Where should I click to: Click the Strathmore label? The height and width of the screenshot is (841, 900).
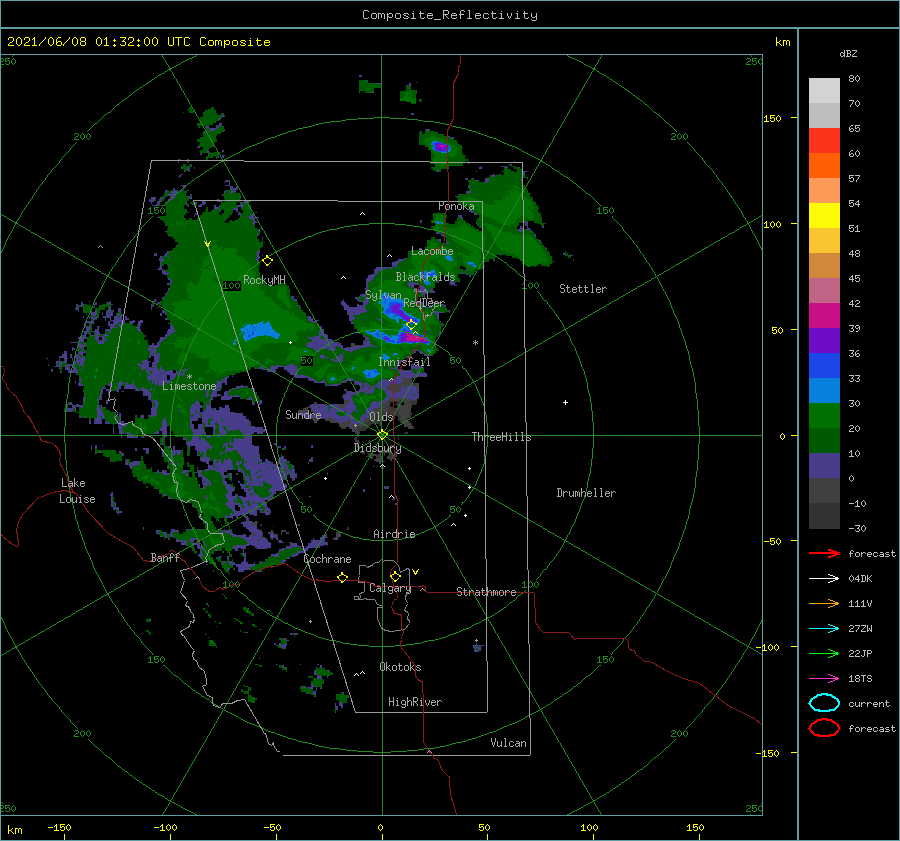(x=486, y=592)
